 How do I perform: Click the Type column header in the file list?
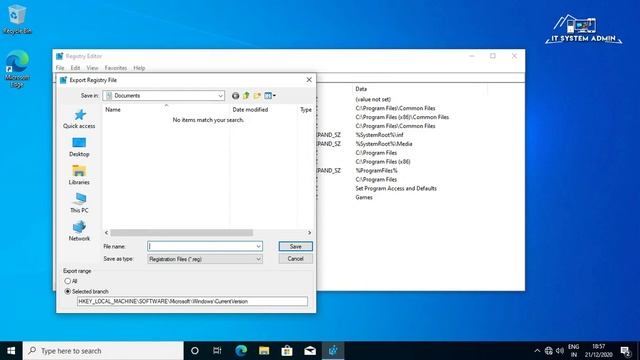[x=306, y=109]
